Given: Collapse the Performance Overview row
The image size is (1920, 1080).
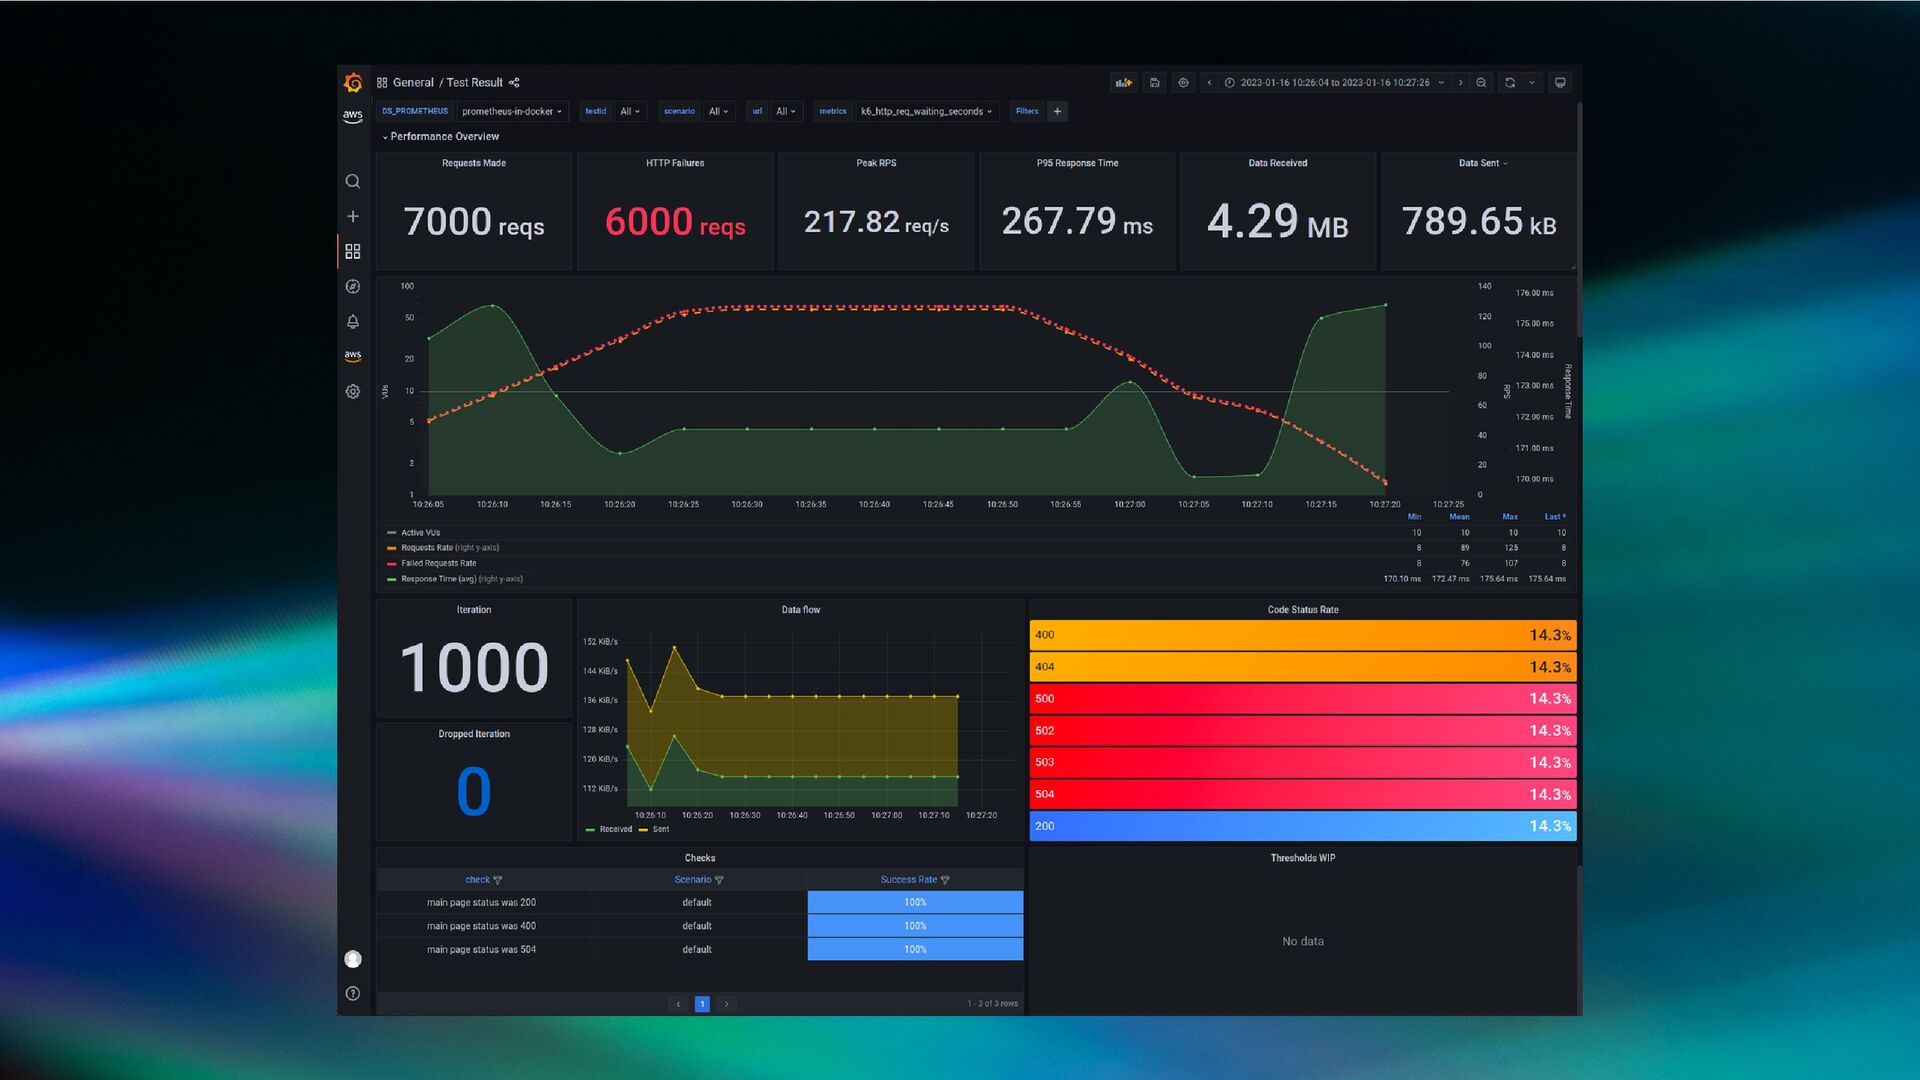Looking at the screenshot, I should (443, 137).
